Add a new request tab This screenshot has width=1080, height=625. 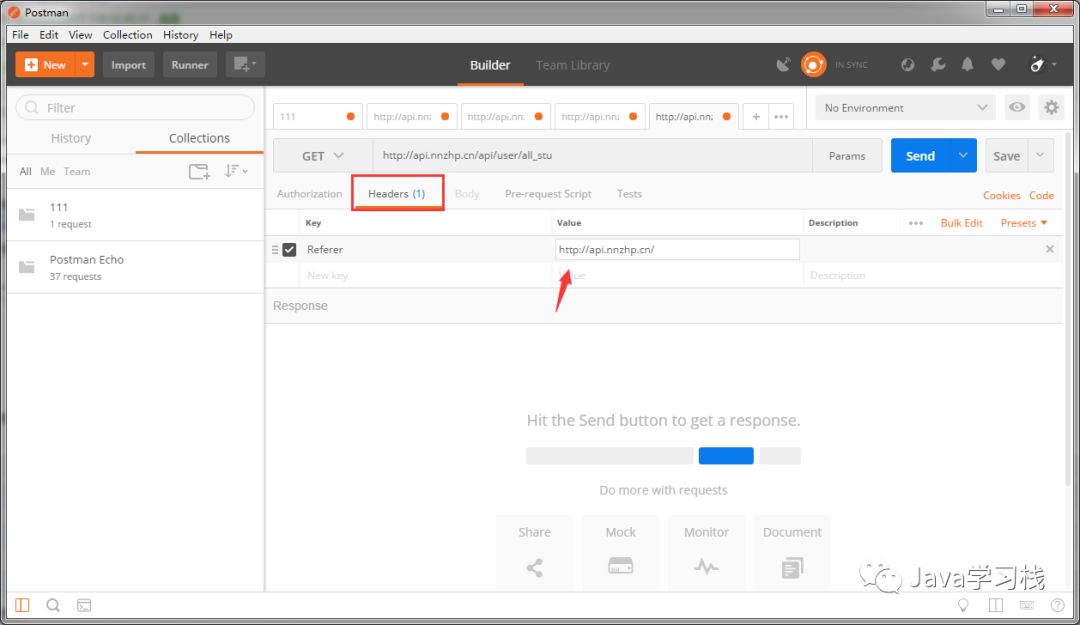(x=756, y=116)
